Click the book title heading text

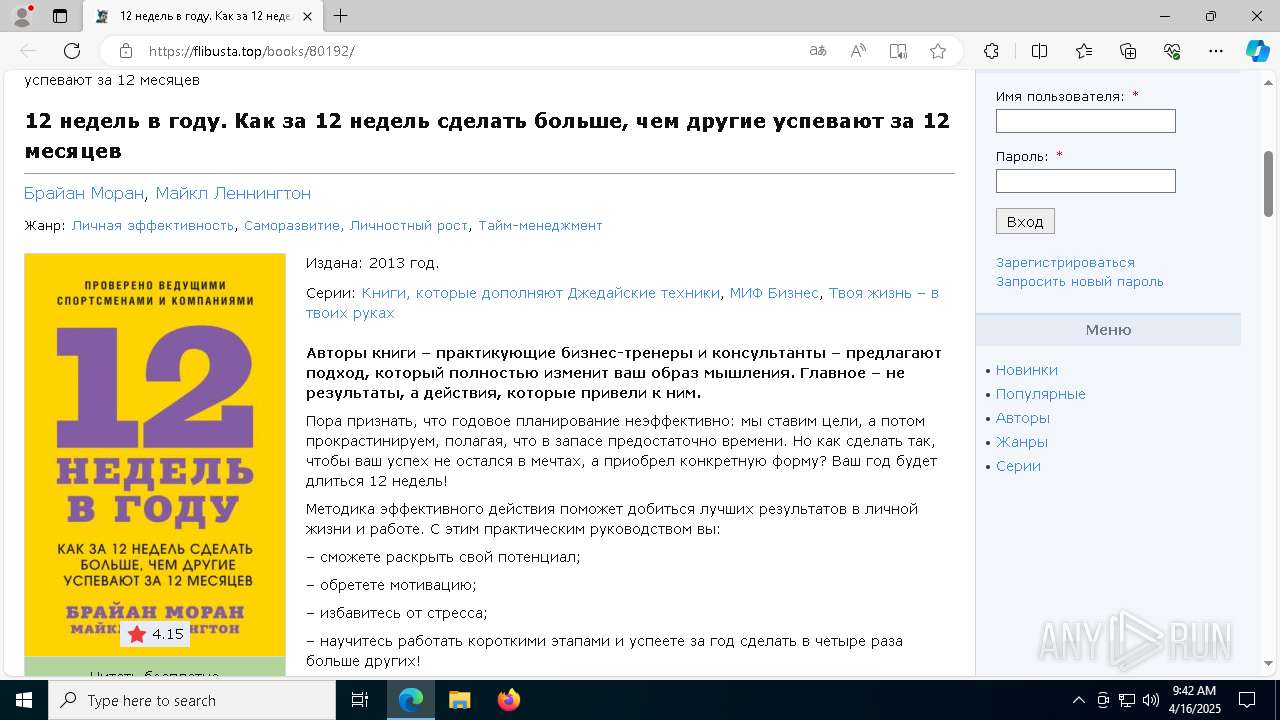[x=487, y=136]
